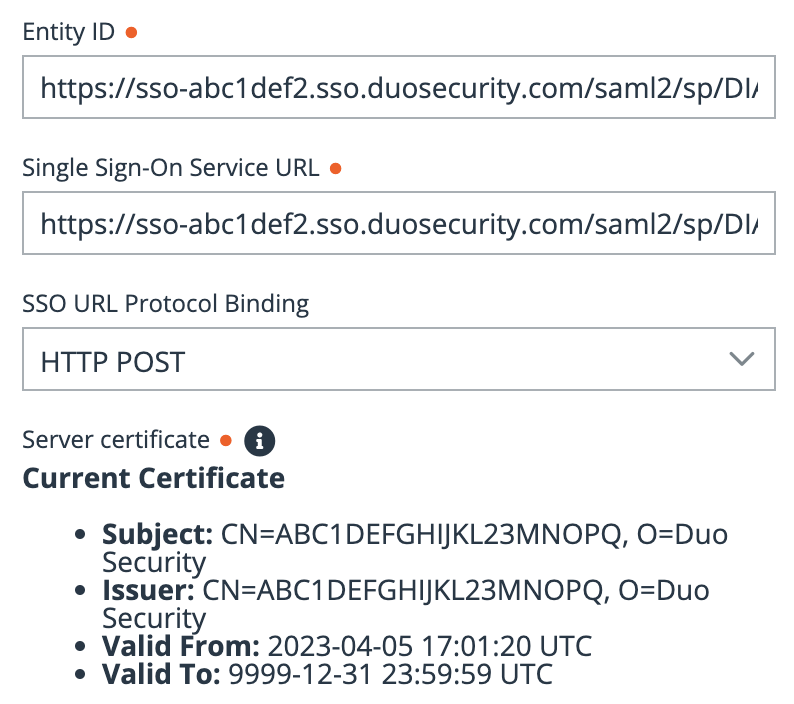Click the orange required dot beside Entity ID
The width and height of the screenshot is (794, 704).
pyautogui.click(x=131, y=32)
